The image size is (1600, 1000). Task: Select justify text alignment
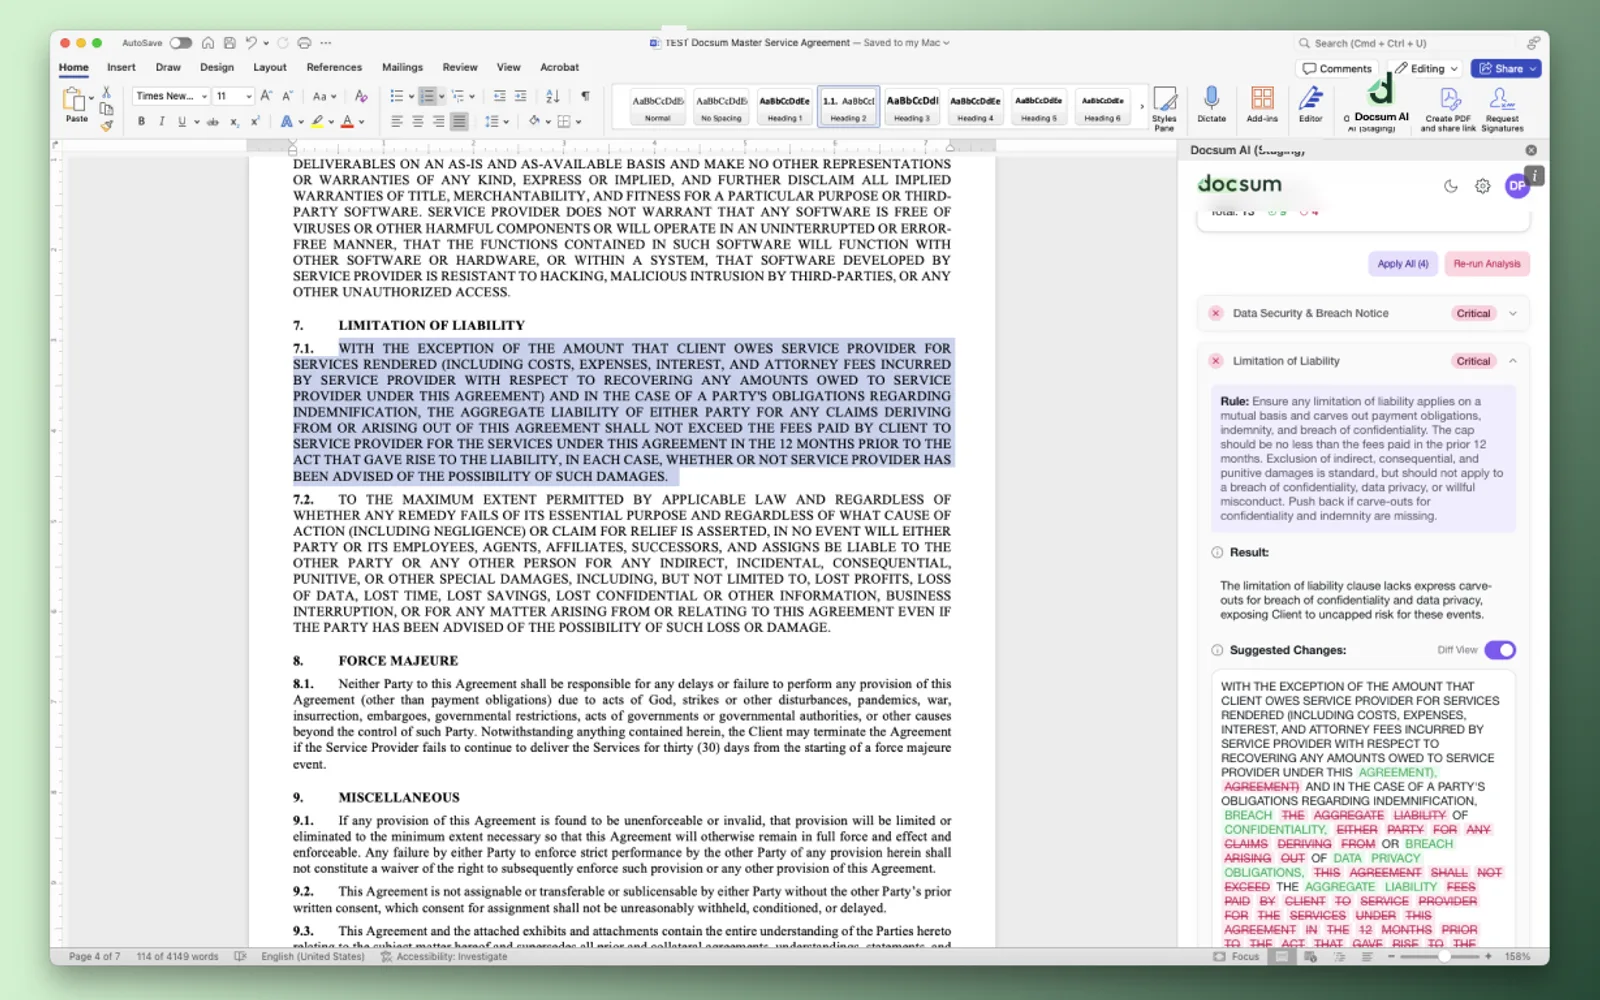(x=459, y=122)
